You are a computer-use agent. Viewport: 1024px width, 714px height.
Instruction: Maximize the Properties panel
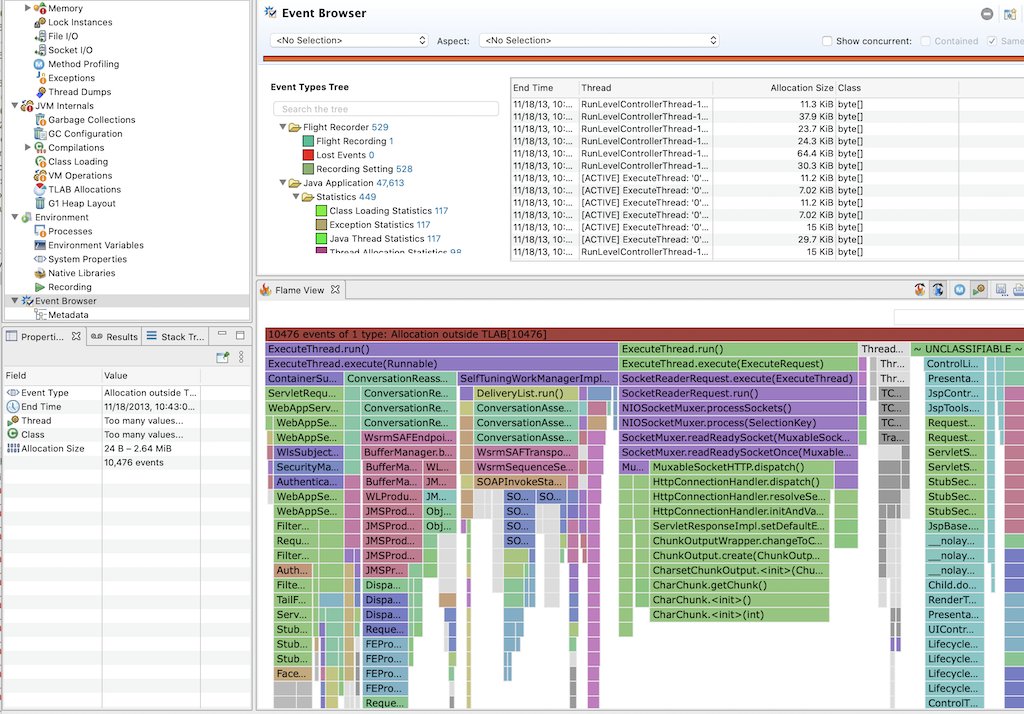[240, 335]
